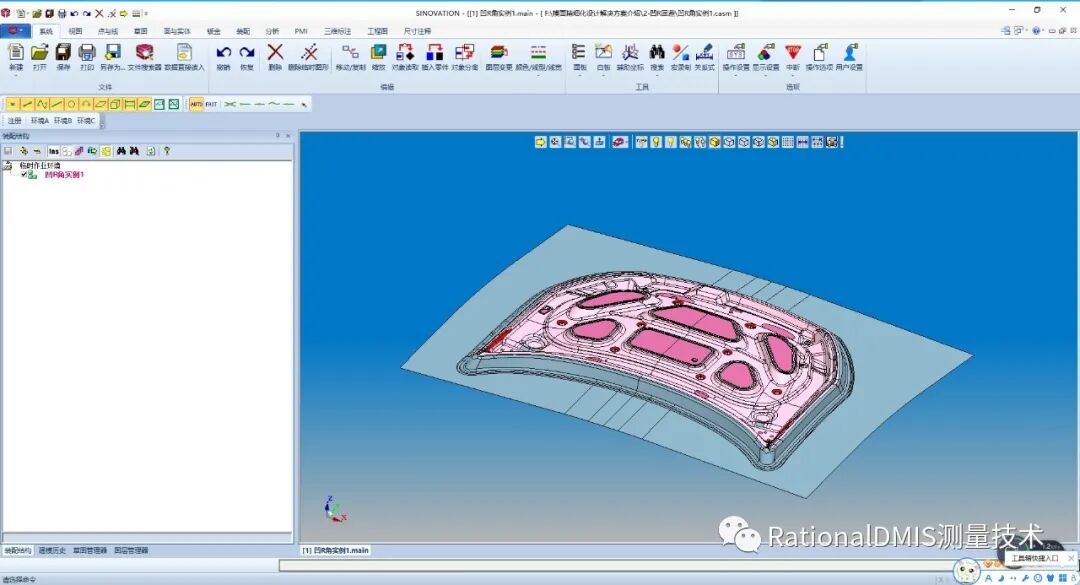Open the 文件搜索器 file searcher

click(x=145, y=52)
